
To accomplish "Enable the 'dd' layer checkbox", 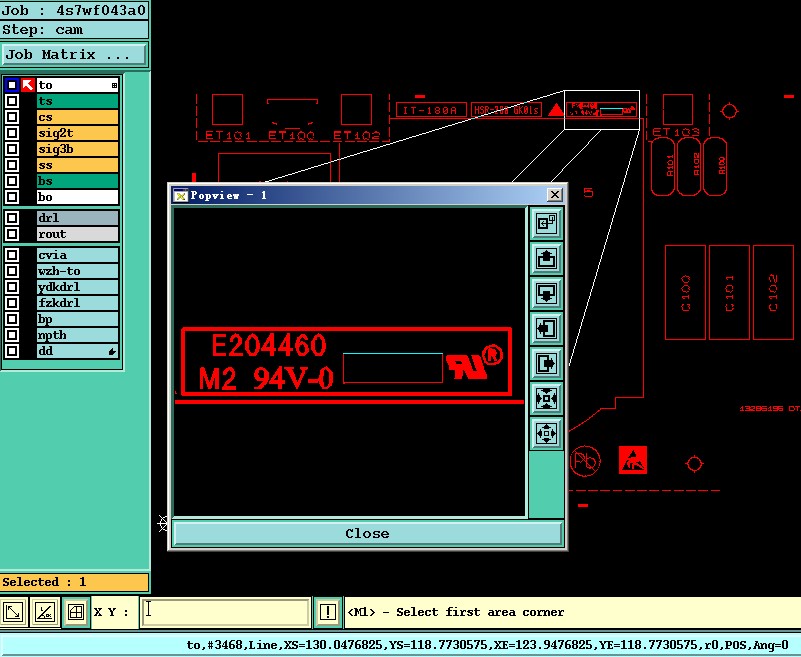I will coord(12,351).
